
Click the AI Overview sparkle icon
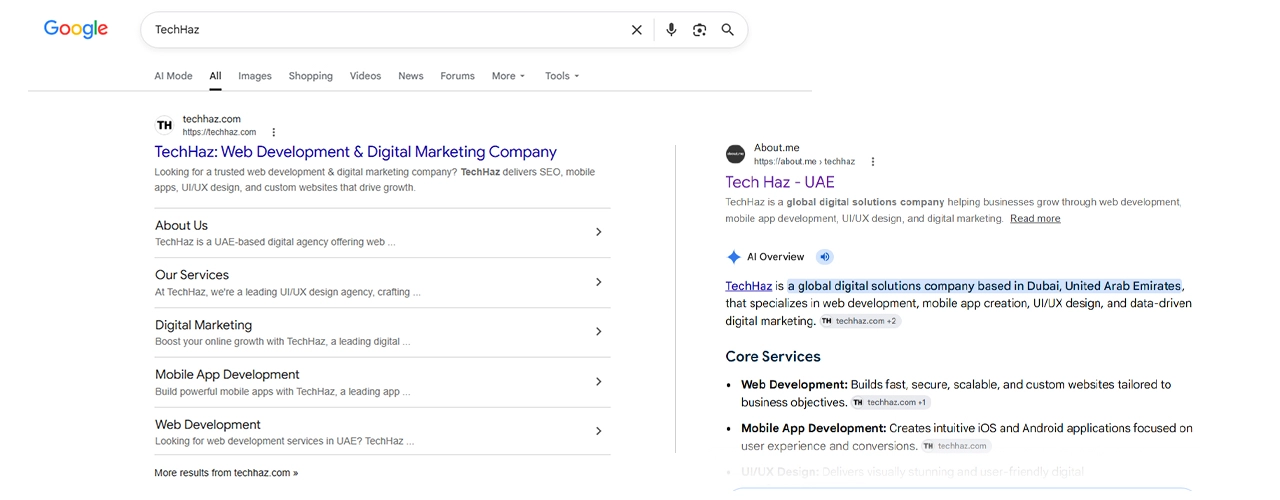click(x=734, y=257)
